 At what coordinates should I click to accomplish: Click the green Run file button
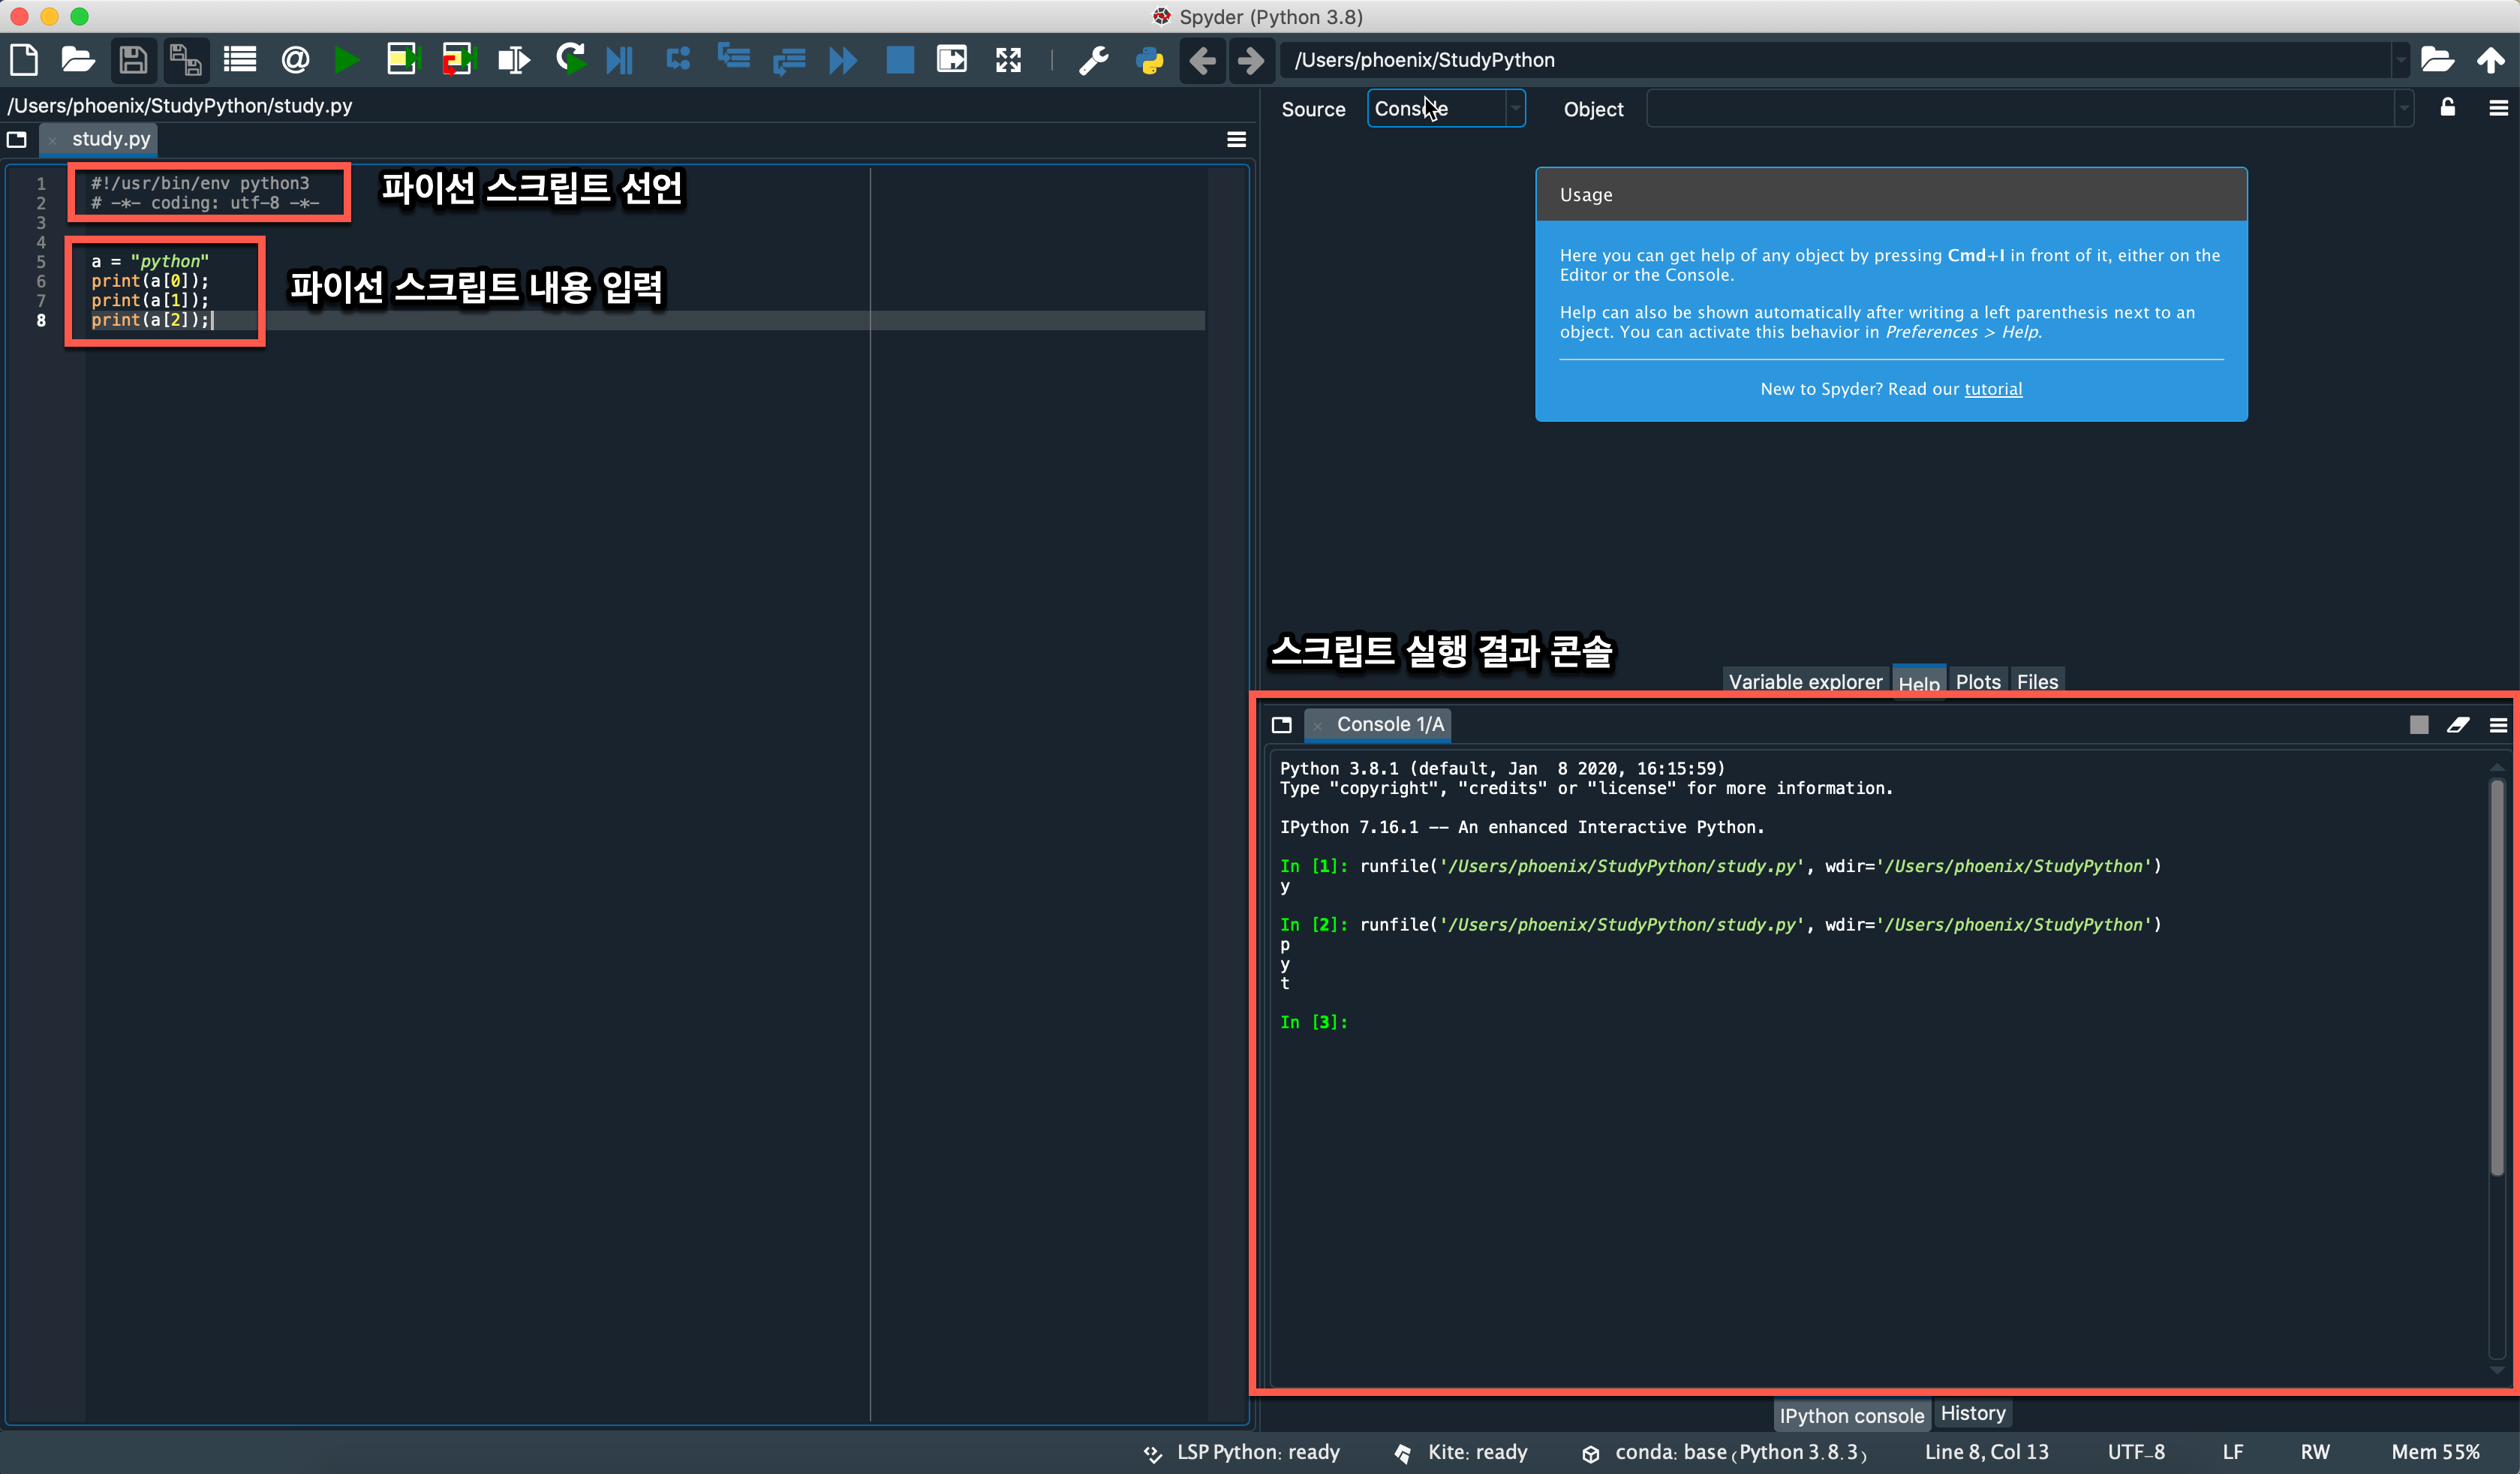(347, 60)
